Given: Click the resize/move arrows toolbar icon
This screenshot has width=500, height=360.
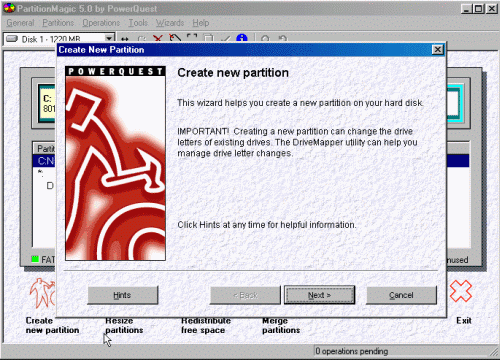Looking at the screenshot, I should click(x=125, y=39).
